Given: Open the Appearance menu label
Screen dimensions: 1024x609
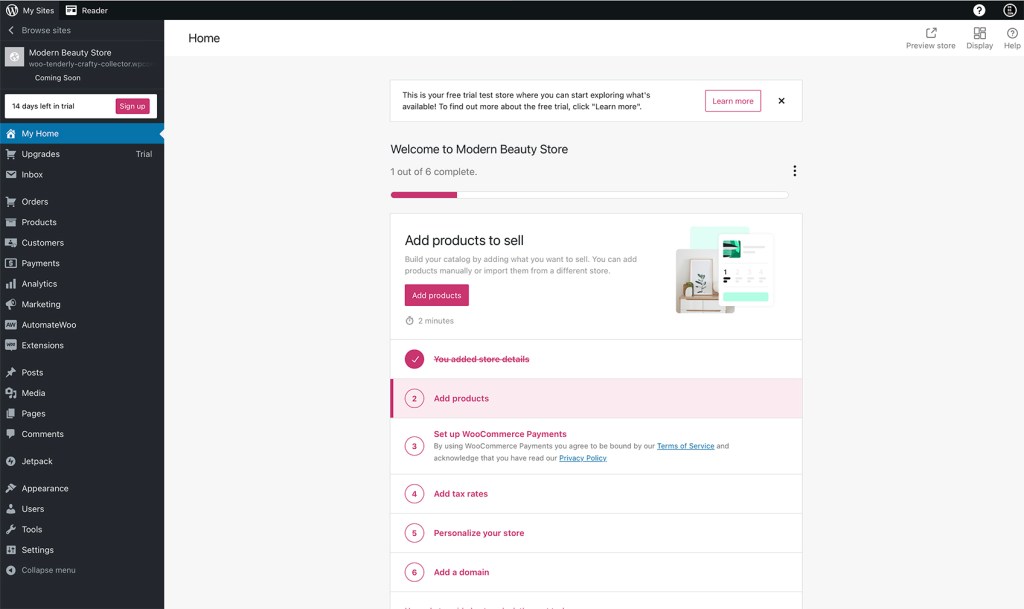Looking at the screenshot, I should pyautogui.click(x=45, y=488).
